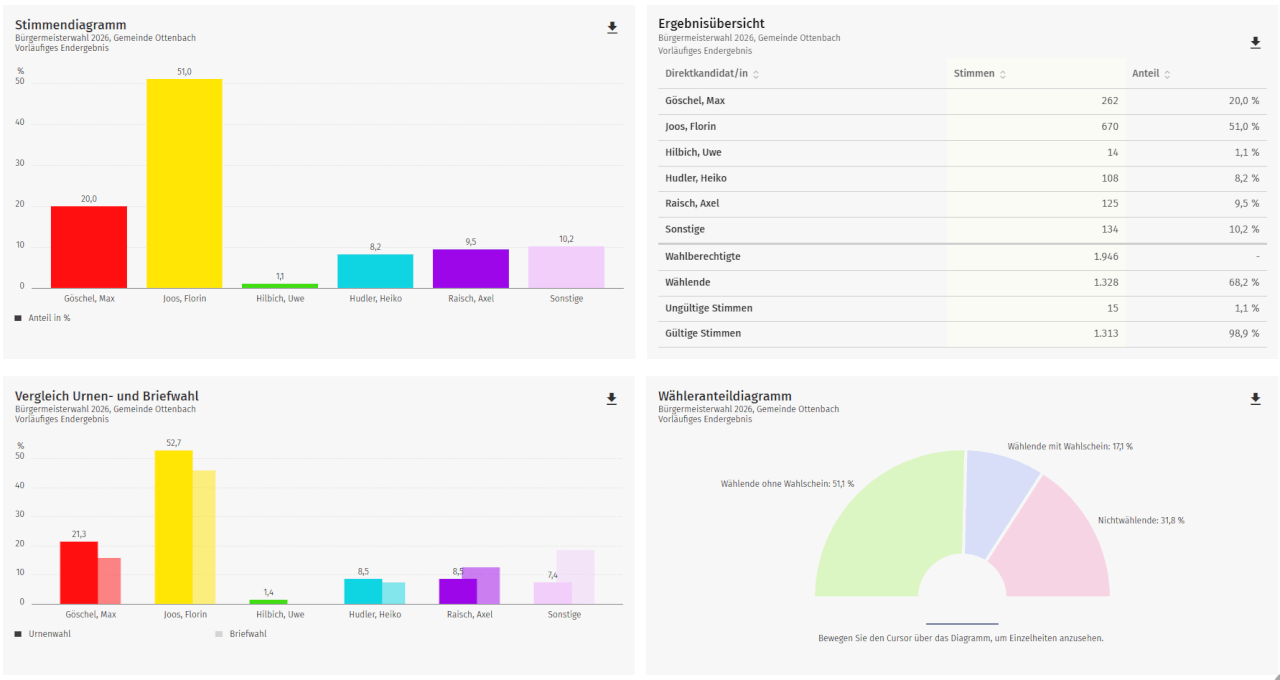Sort table by Stimmen column
This screenshot has width=1280, height=680.
(x=980, y=74)
